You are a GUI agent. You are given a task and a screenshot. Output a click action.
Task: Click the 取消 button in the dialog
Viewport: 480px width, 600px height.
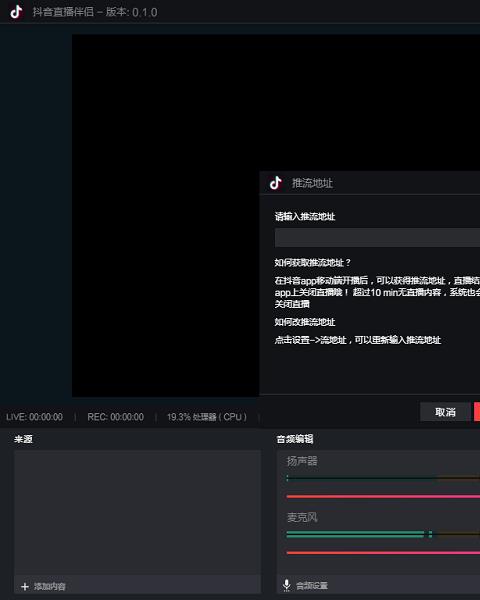click(x=445, y=412)
